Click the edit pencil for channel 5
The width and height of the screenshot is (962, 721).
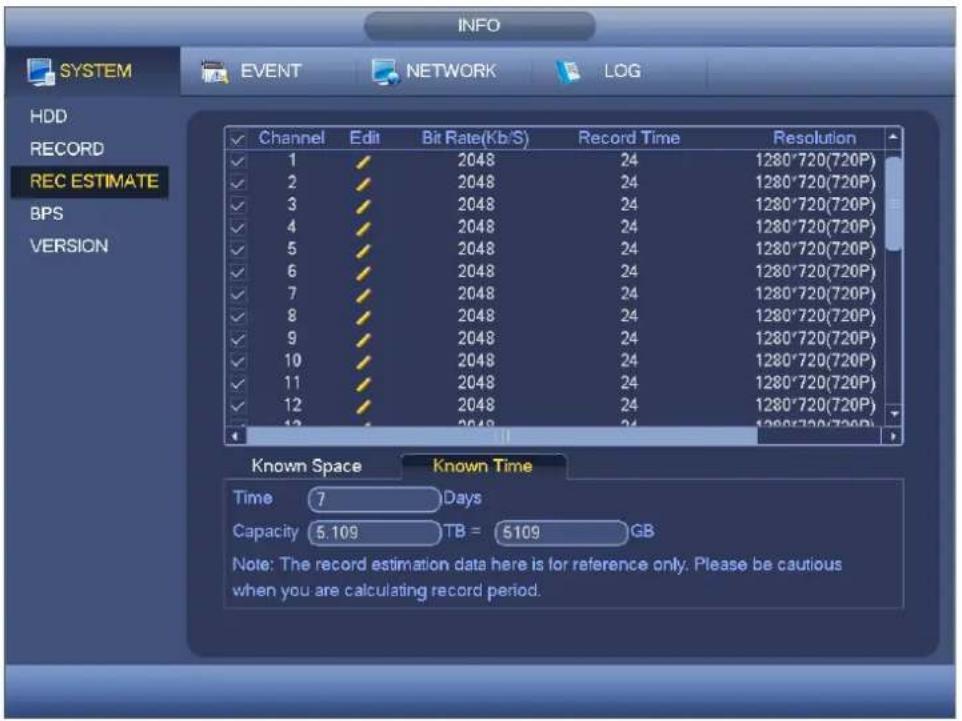point(363,251)
